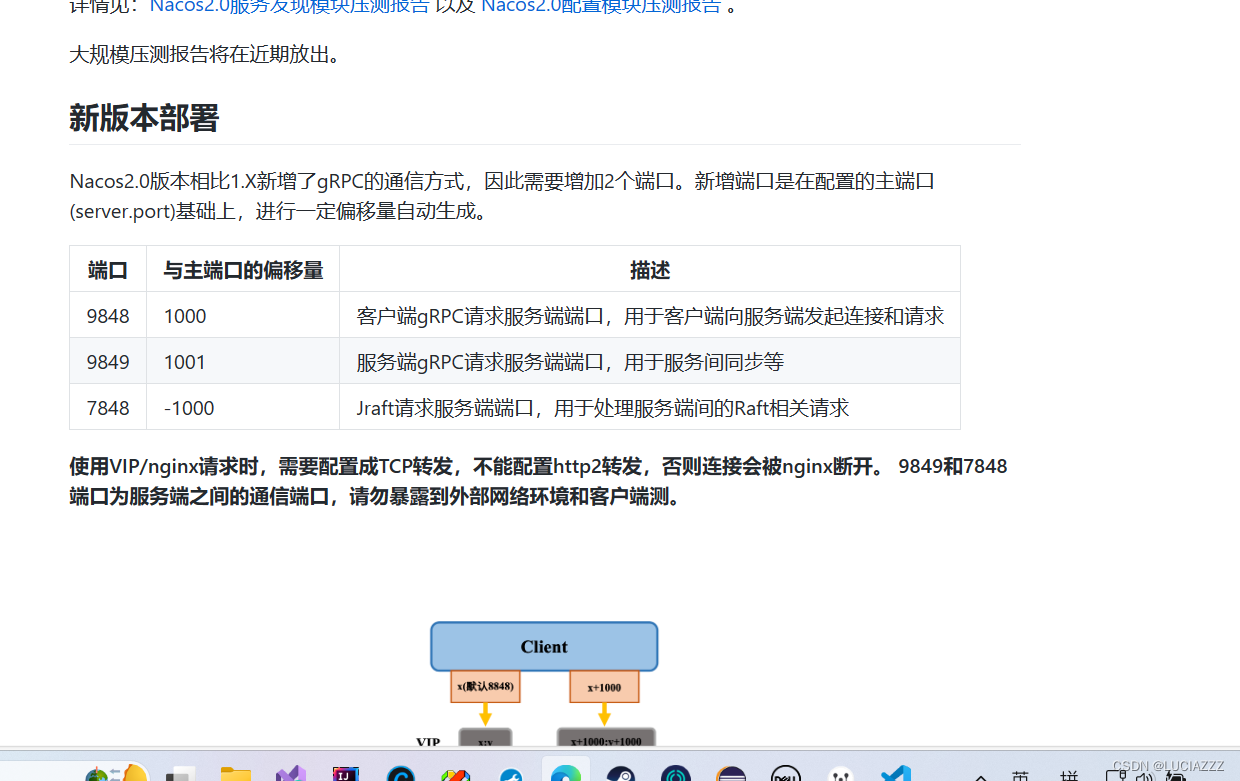Open the Nacos2.0配置模块压测报告 link
The image size is (1240, 781).
pyautogui.click(x=601, y=6)
